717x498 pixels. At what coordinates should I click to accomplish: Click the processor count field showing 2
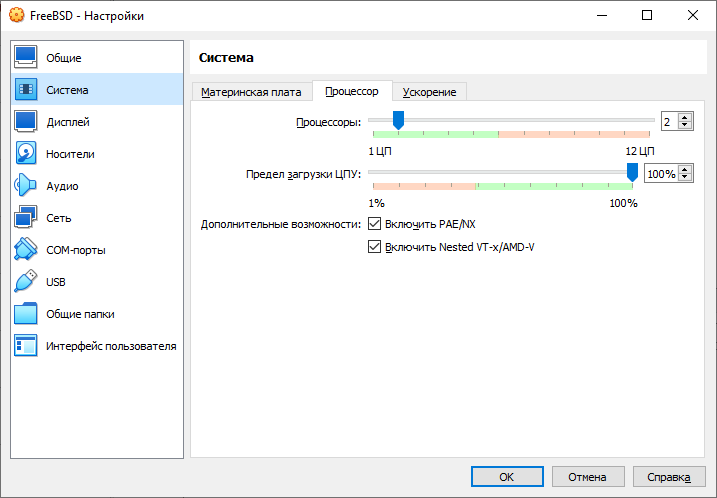(670, 121)
